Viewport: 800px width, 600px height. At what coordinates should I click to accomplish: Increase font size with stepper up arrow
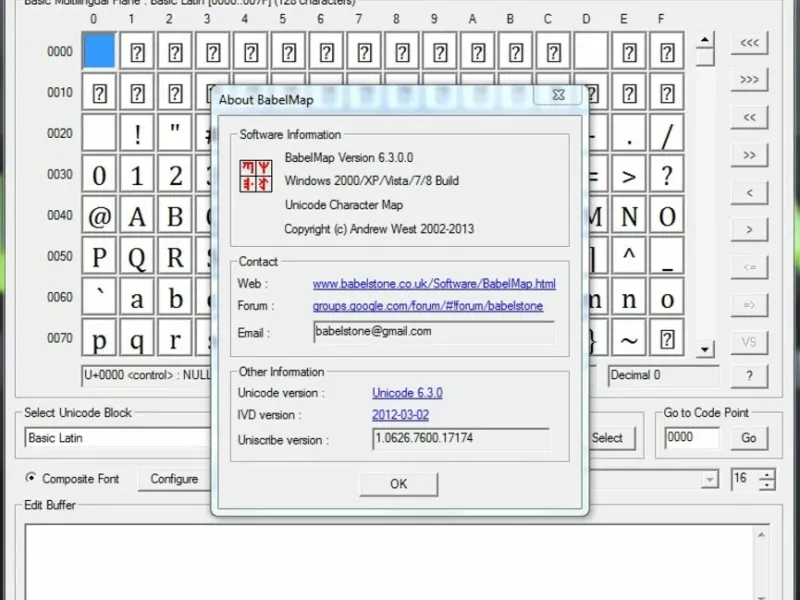tap(766, 475)
